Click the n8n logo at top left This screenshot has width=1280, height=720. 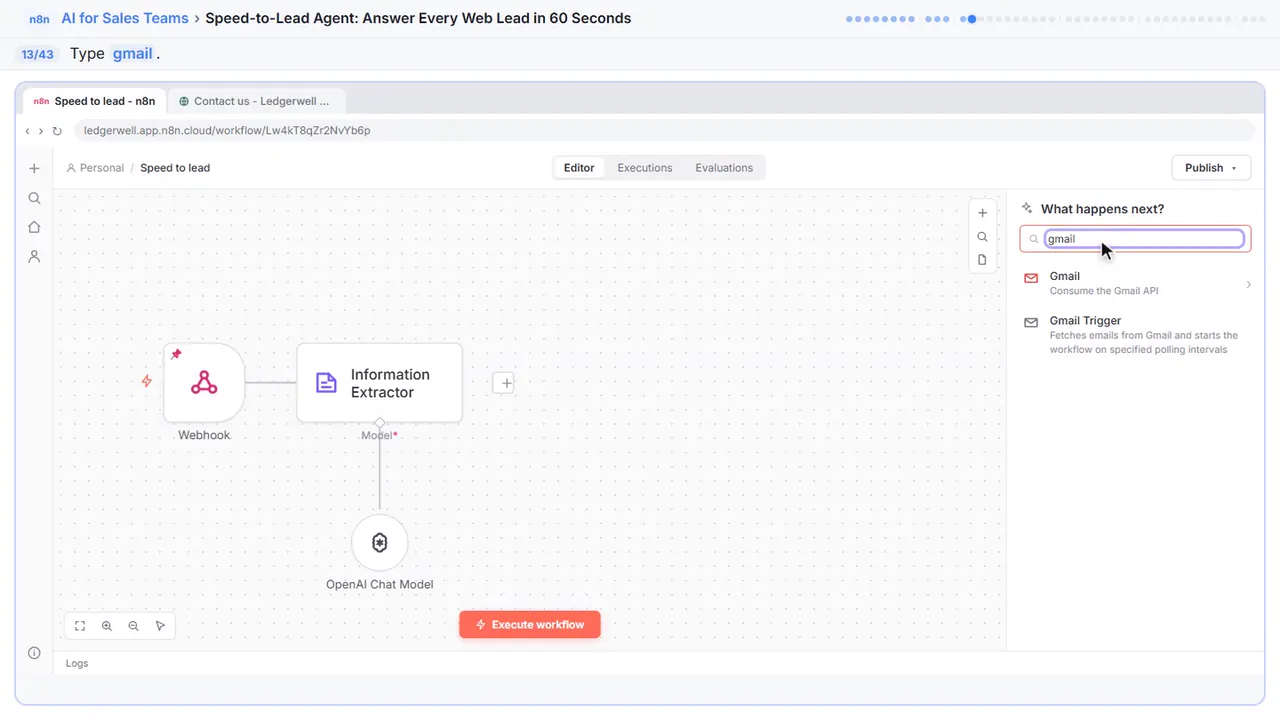(x=39, y=19)
